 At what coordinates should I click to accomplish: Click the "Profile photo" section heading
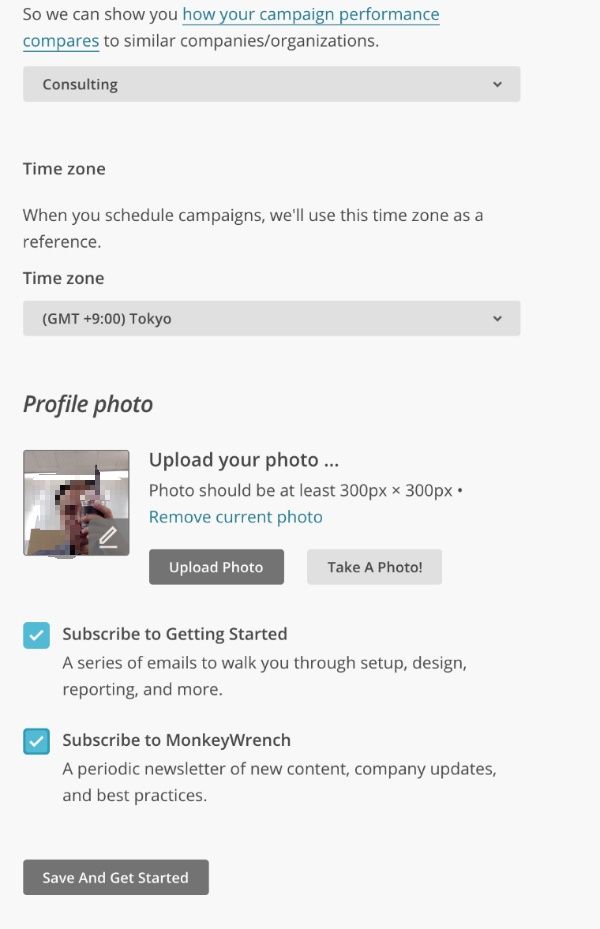[x=88, y=404]
